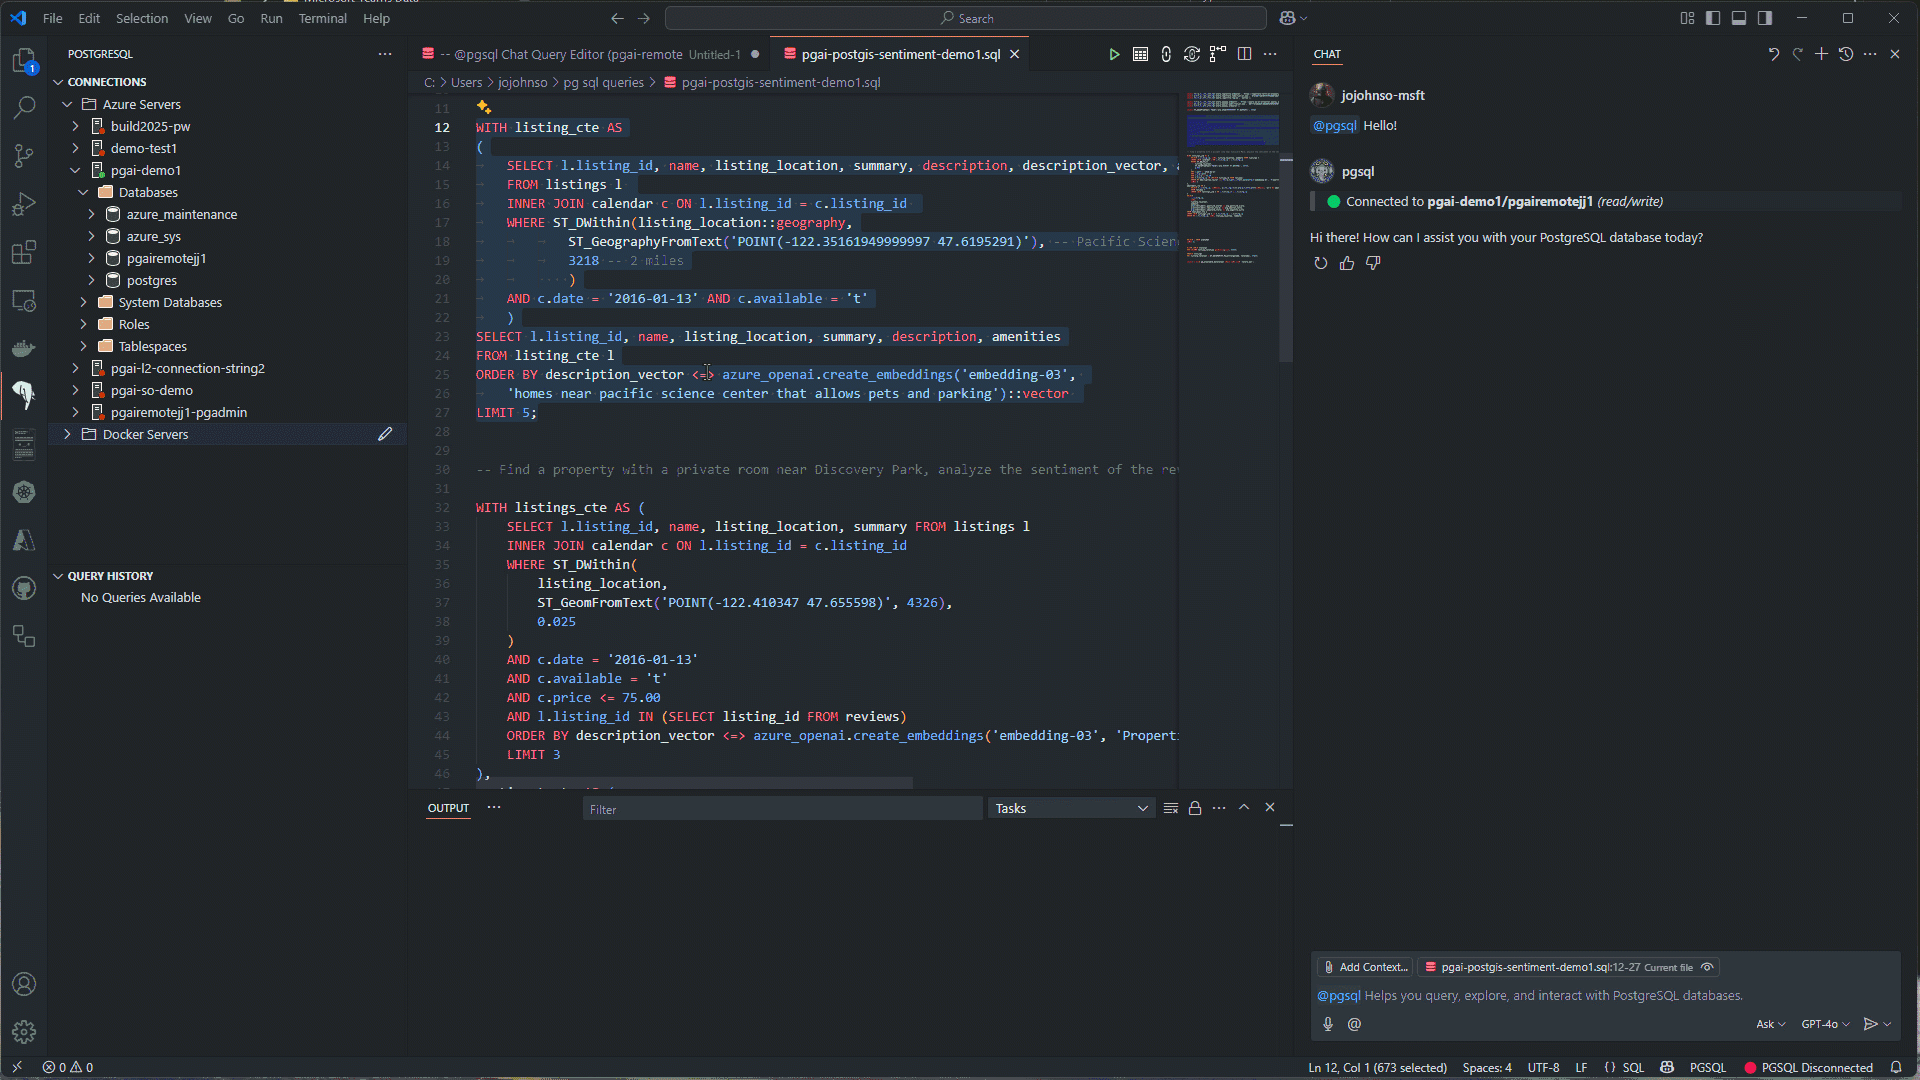This screenshot has height=1080, width=1920.
Task: Show chat history clock icon
Action: click(x=1846, y=54)
